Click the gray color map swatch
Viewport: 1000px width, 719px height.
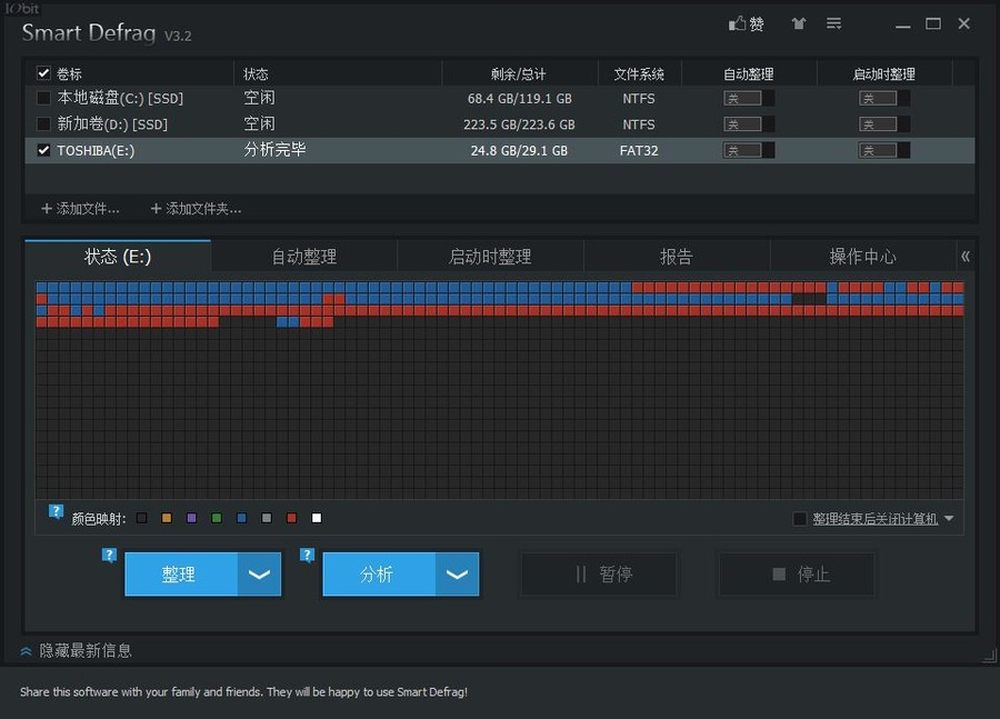click(x=267, y=518)
